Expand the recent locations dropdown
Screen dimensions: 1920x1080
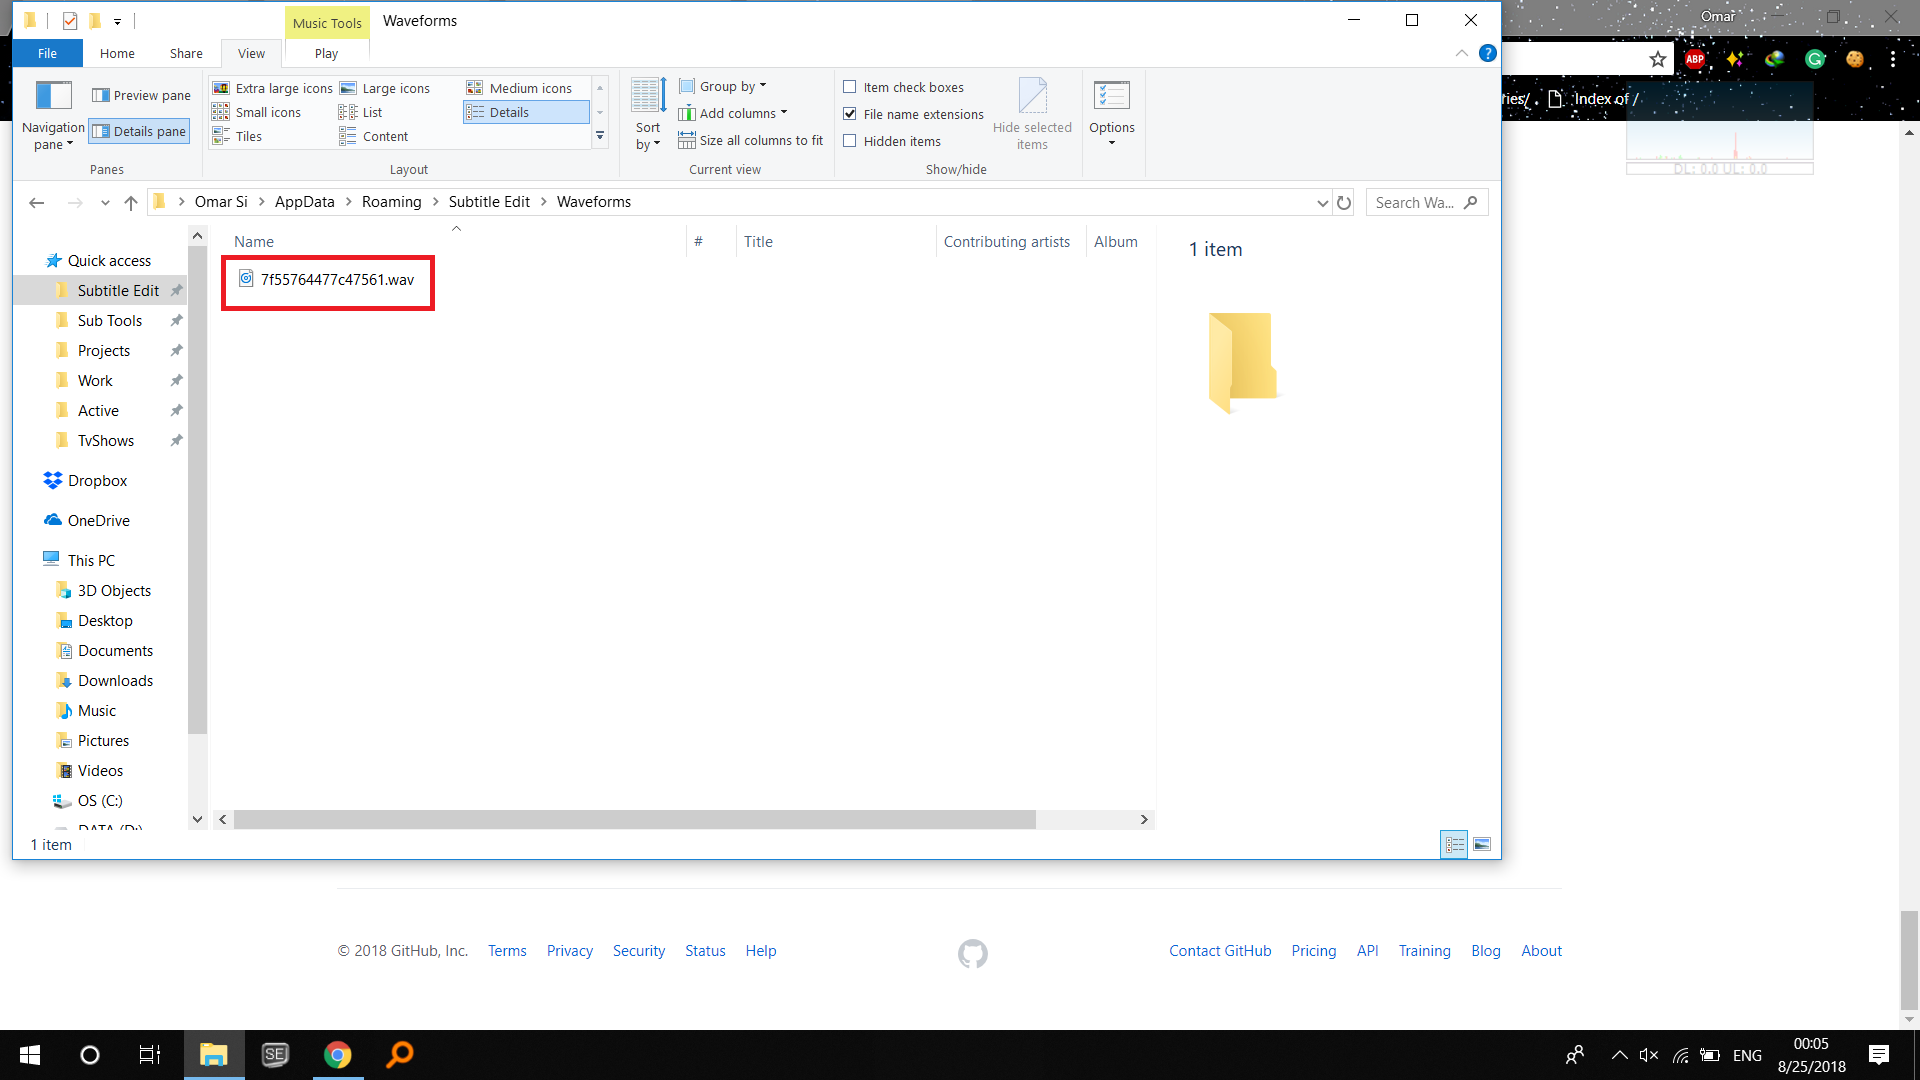(x=105, y=202)
